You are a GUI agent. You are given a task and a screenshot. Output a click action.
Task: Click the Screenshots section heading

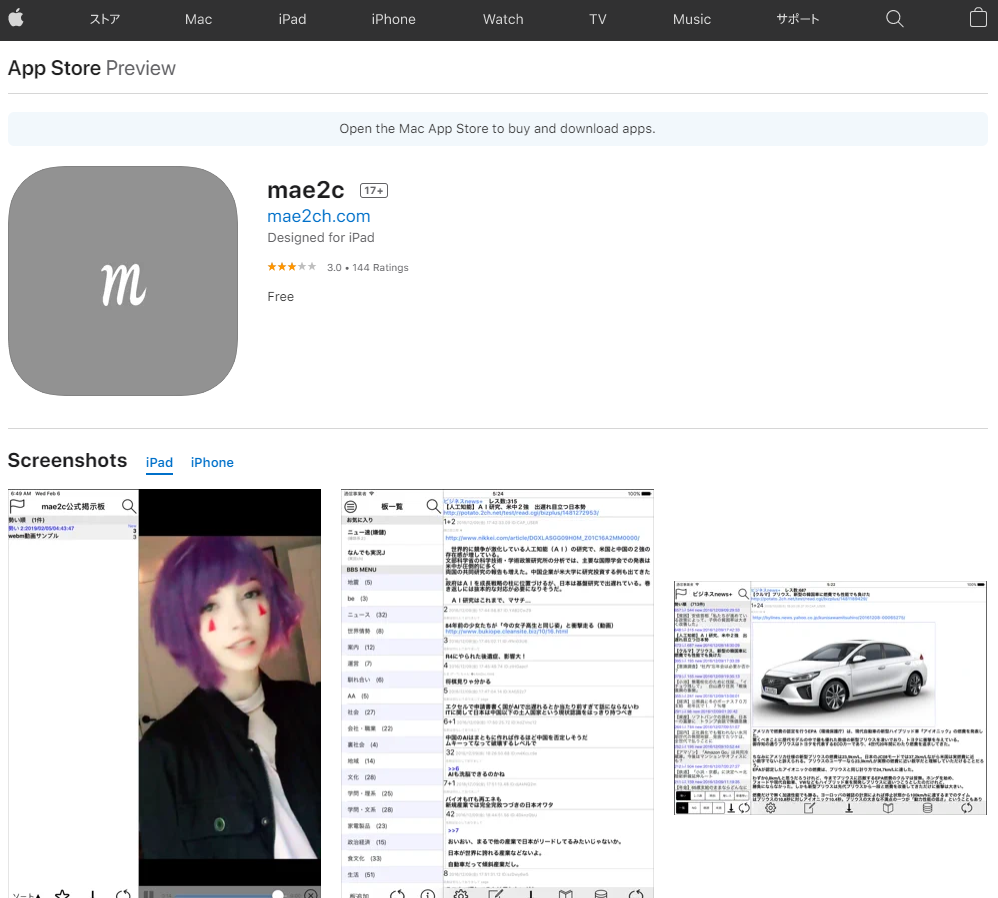point(67,460)
